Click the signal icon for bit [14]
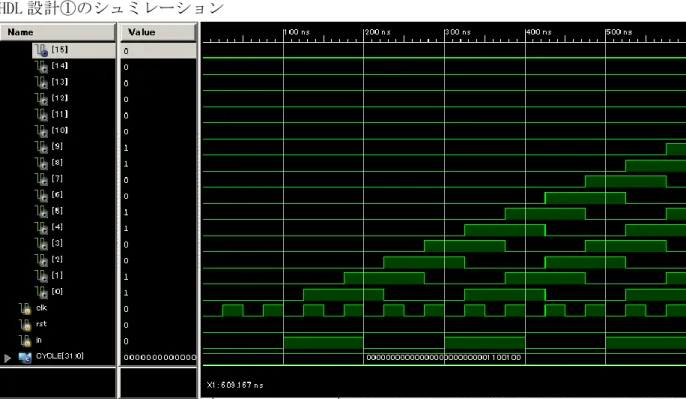The image size is (686, 399). [42, 67]
